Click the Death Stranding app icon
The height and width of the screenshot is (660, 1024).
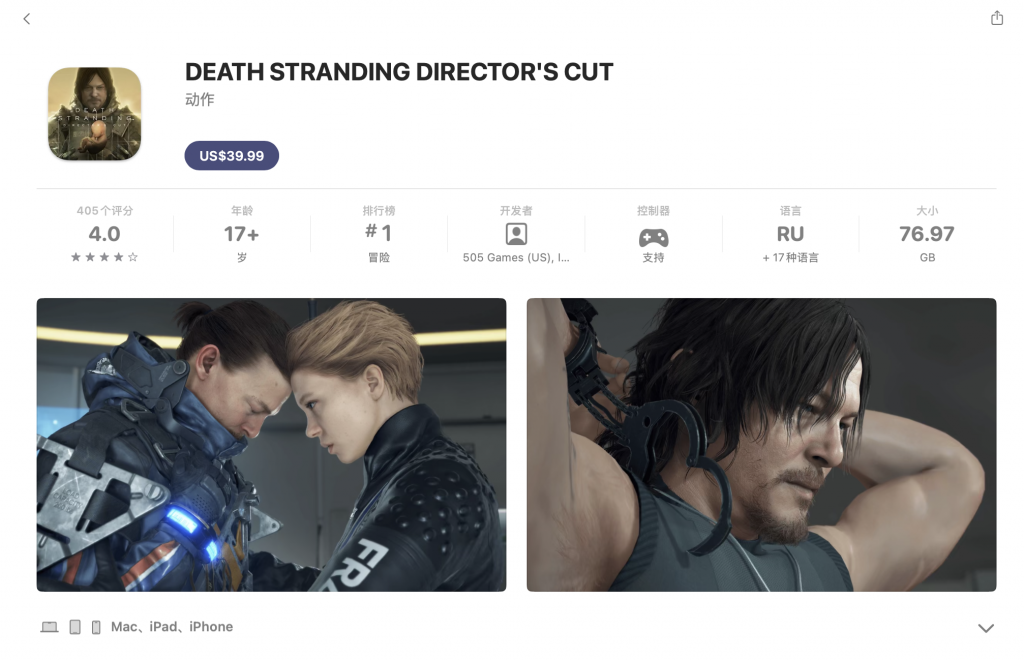tap(95, 114)
